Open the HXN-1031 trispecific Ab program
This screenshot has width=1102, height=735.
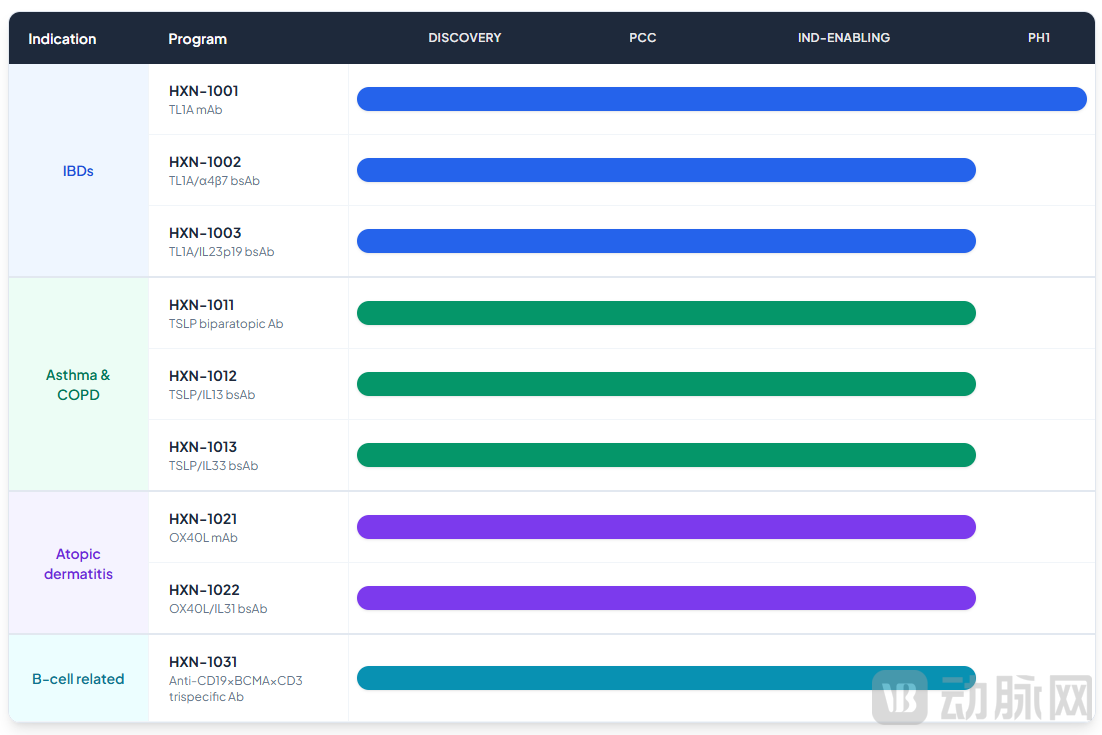(x=203, y=662)
